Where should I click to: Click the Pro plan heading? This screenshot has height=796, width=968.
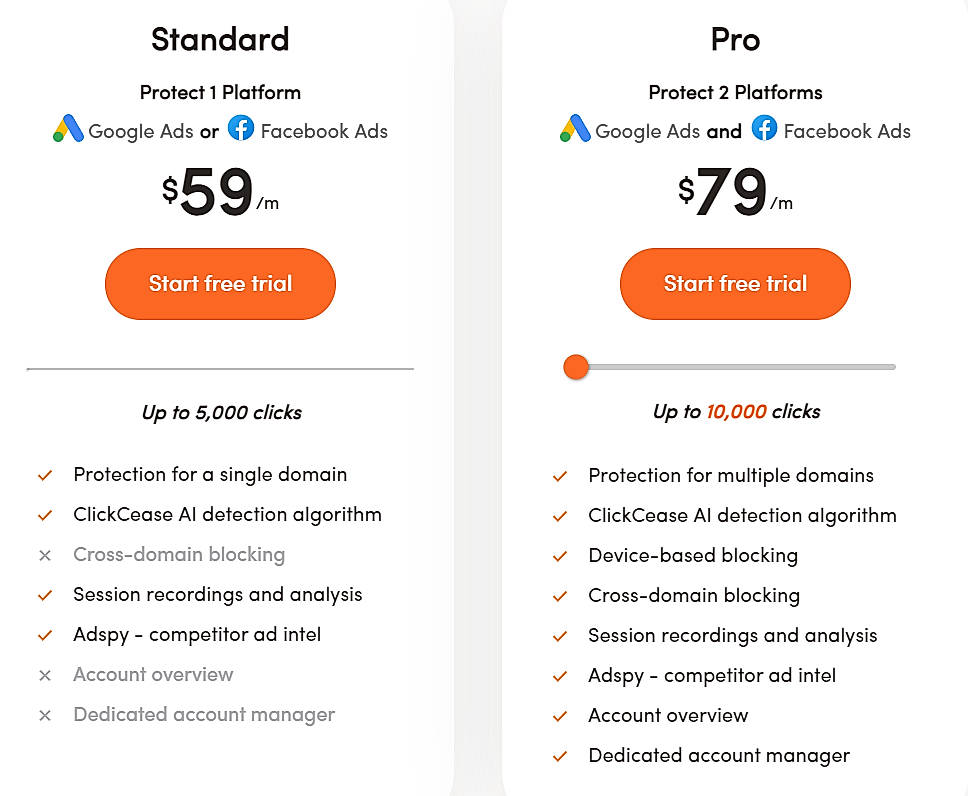click(x=735, y=39)
